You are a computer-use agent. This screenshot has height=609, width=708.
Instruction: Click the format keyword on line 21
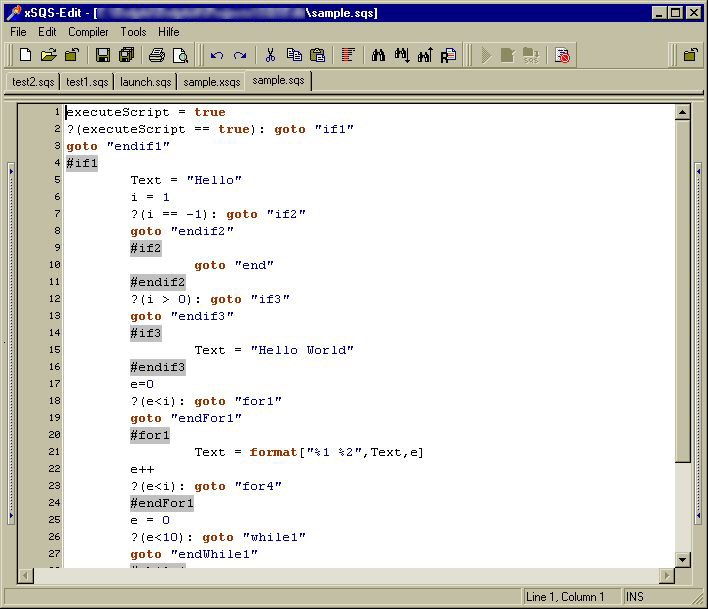[273, 452]
